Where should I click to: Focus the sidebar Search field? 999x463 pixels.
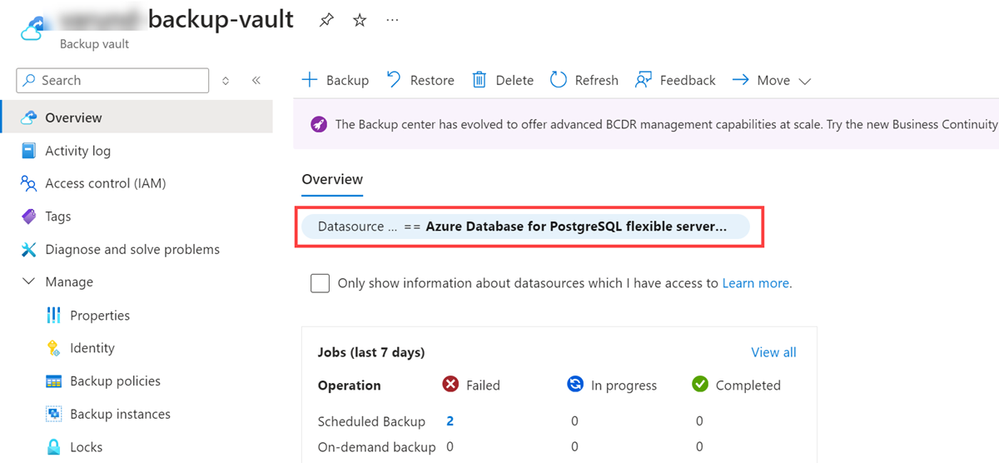[x=113, y=80]
